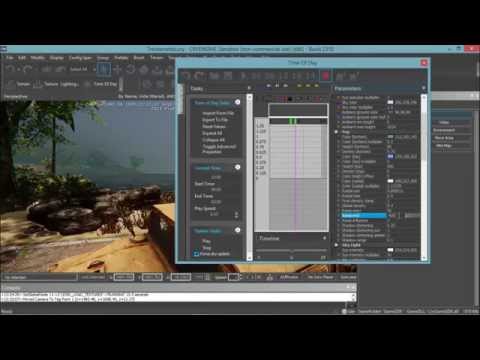Choose the Scale tool icon
This screenshot has height=360, width=480.
pos(144,69)
